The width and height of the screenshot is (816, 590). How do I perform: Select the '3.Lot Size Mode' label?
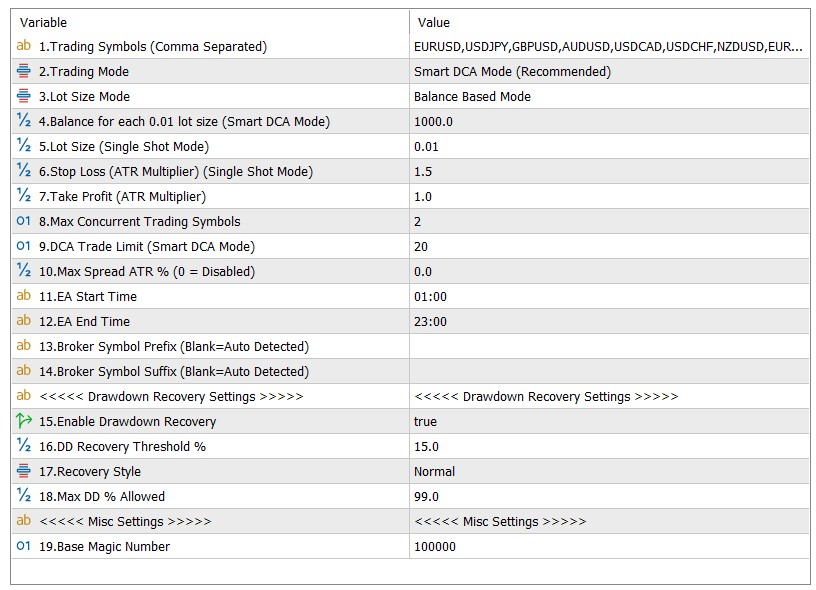[x=84, y=96]
